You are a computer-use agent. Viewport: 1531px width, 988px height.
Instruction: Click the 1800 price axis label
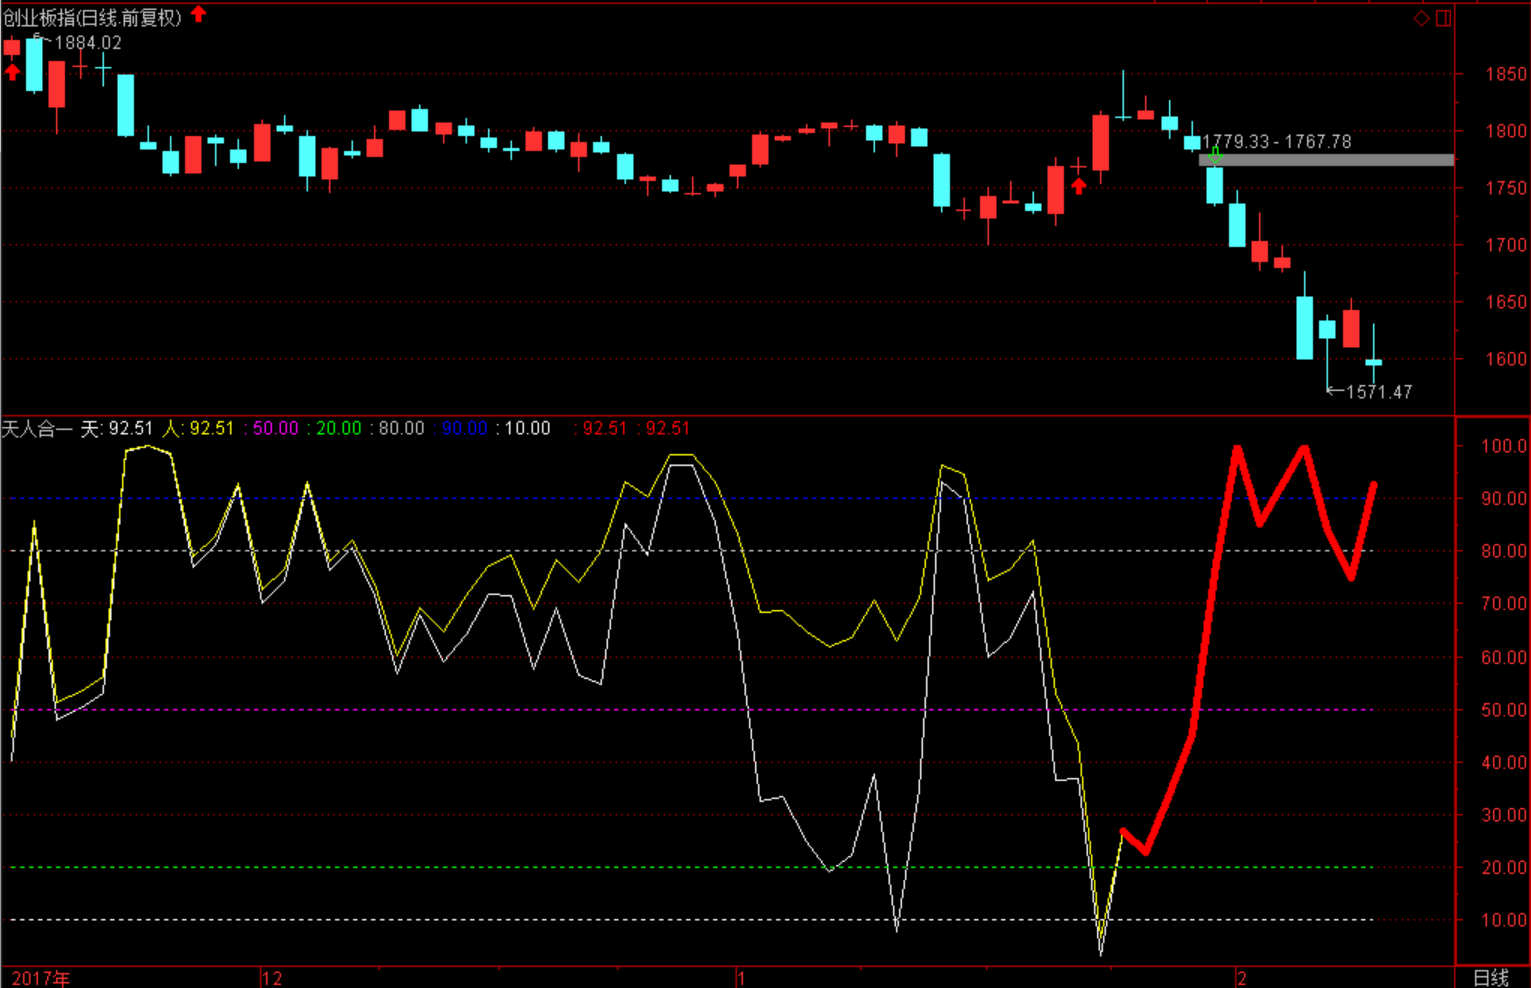pyautogui.click(x=1506, y=131)
